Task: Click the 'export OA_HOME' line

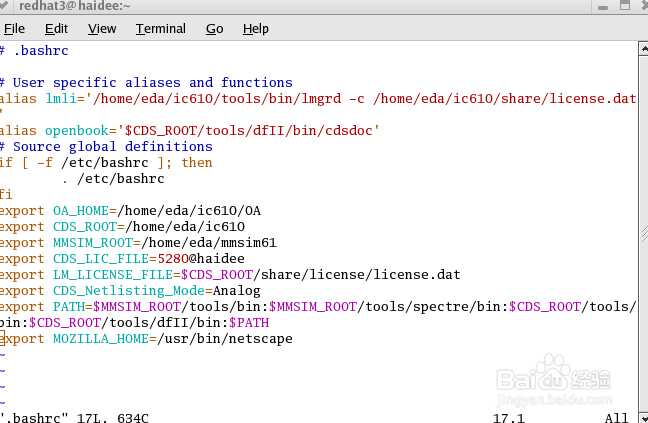Action: 130,210
